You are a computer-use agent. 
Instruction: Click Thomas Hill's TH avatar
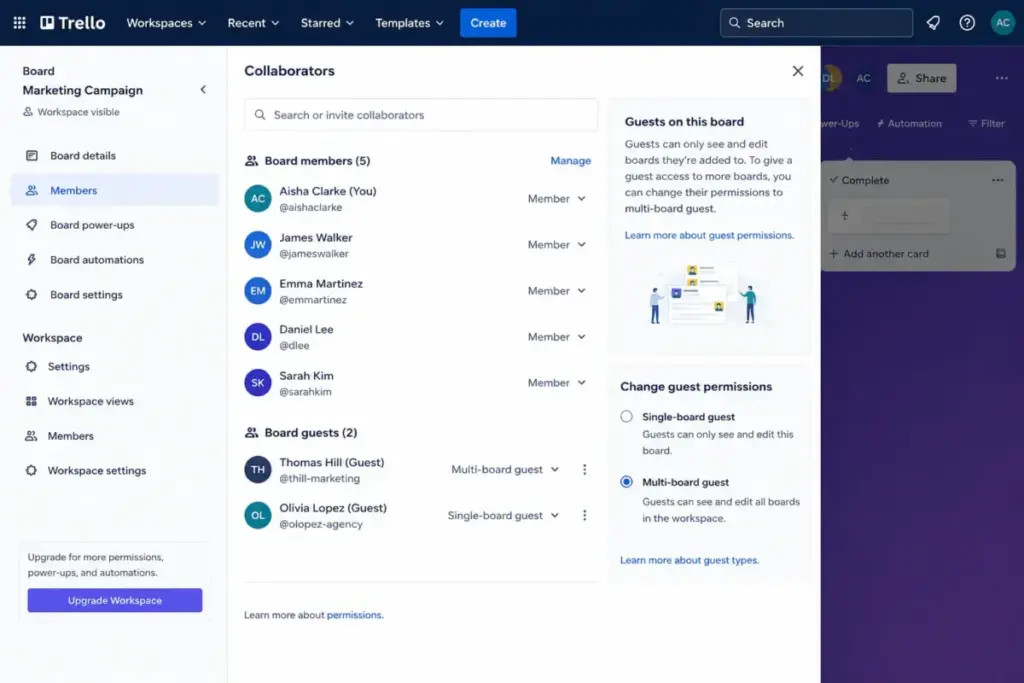[258, 469]
